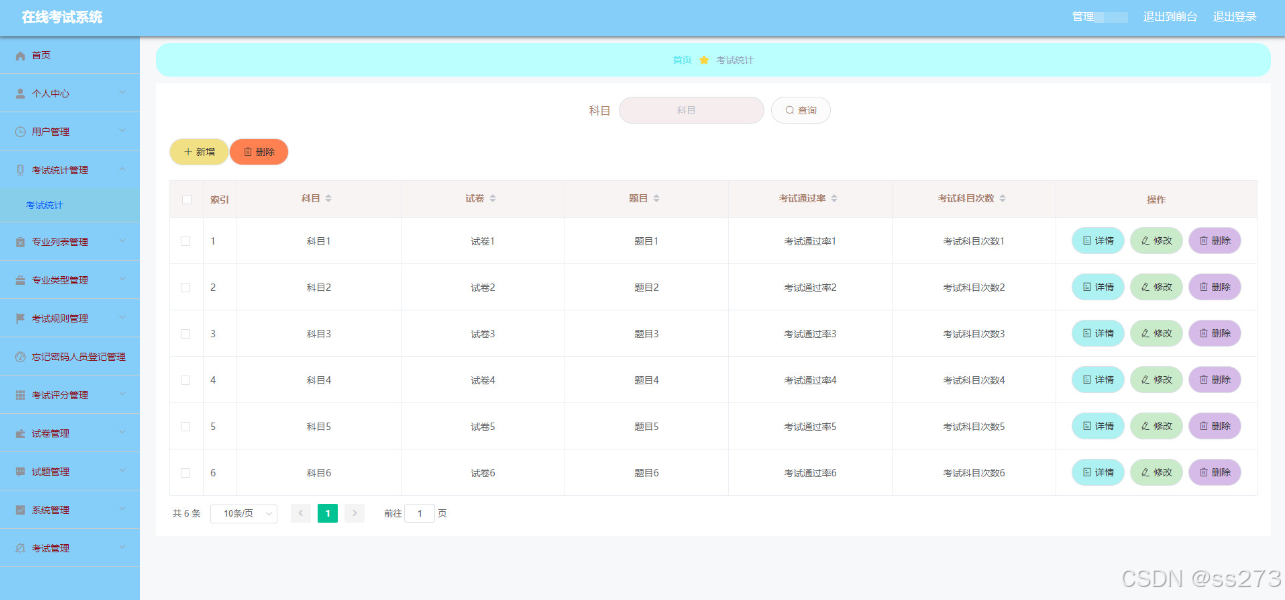Click the grid icon beside 考试评分管理
Viewport: 1285px width, 600px height.
20,395
